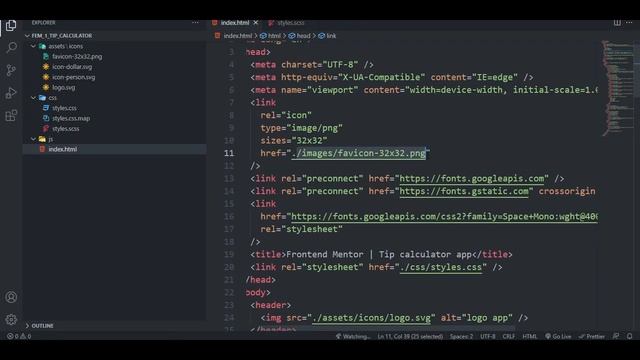Click line number 11 in gutter
The image size is (640, 360).
tap(229, 153)
